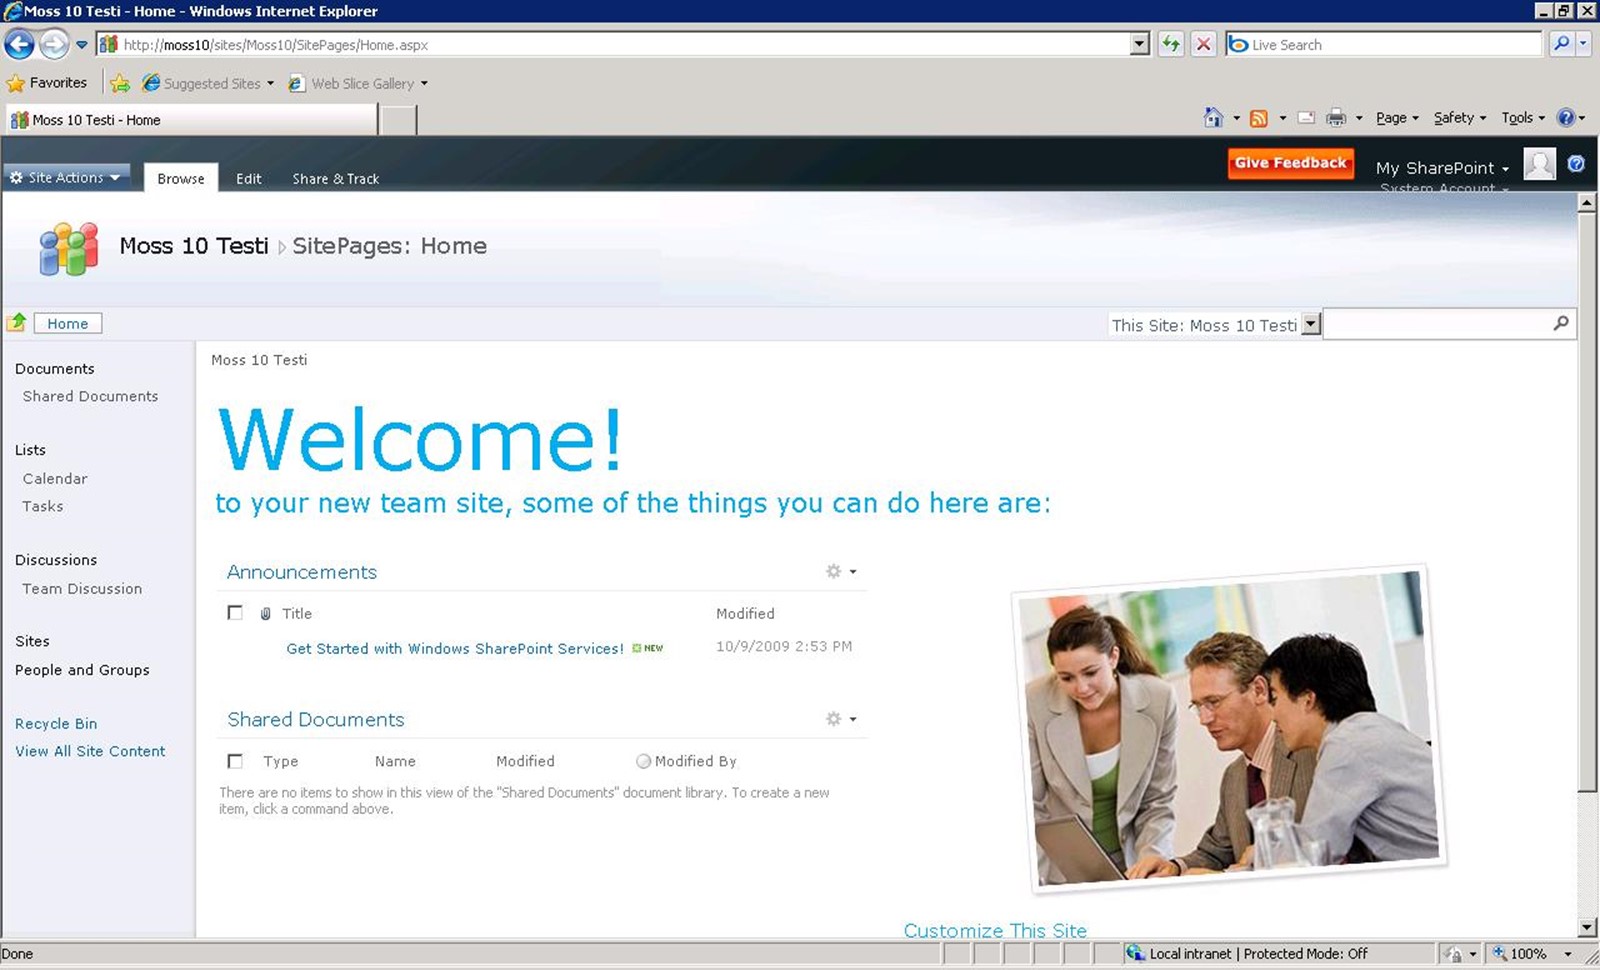The image size is (1600, 970).
Task: Click the SharePoint help icon beside user picture
Action: pos(1576,164)
